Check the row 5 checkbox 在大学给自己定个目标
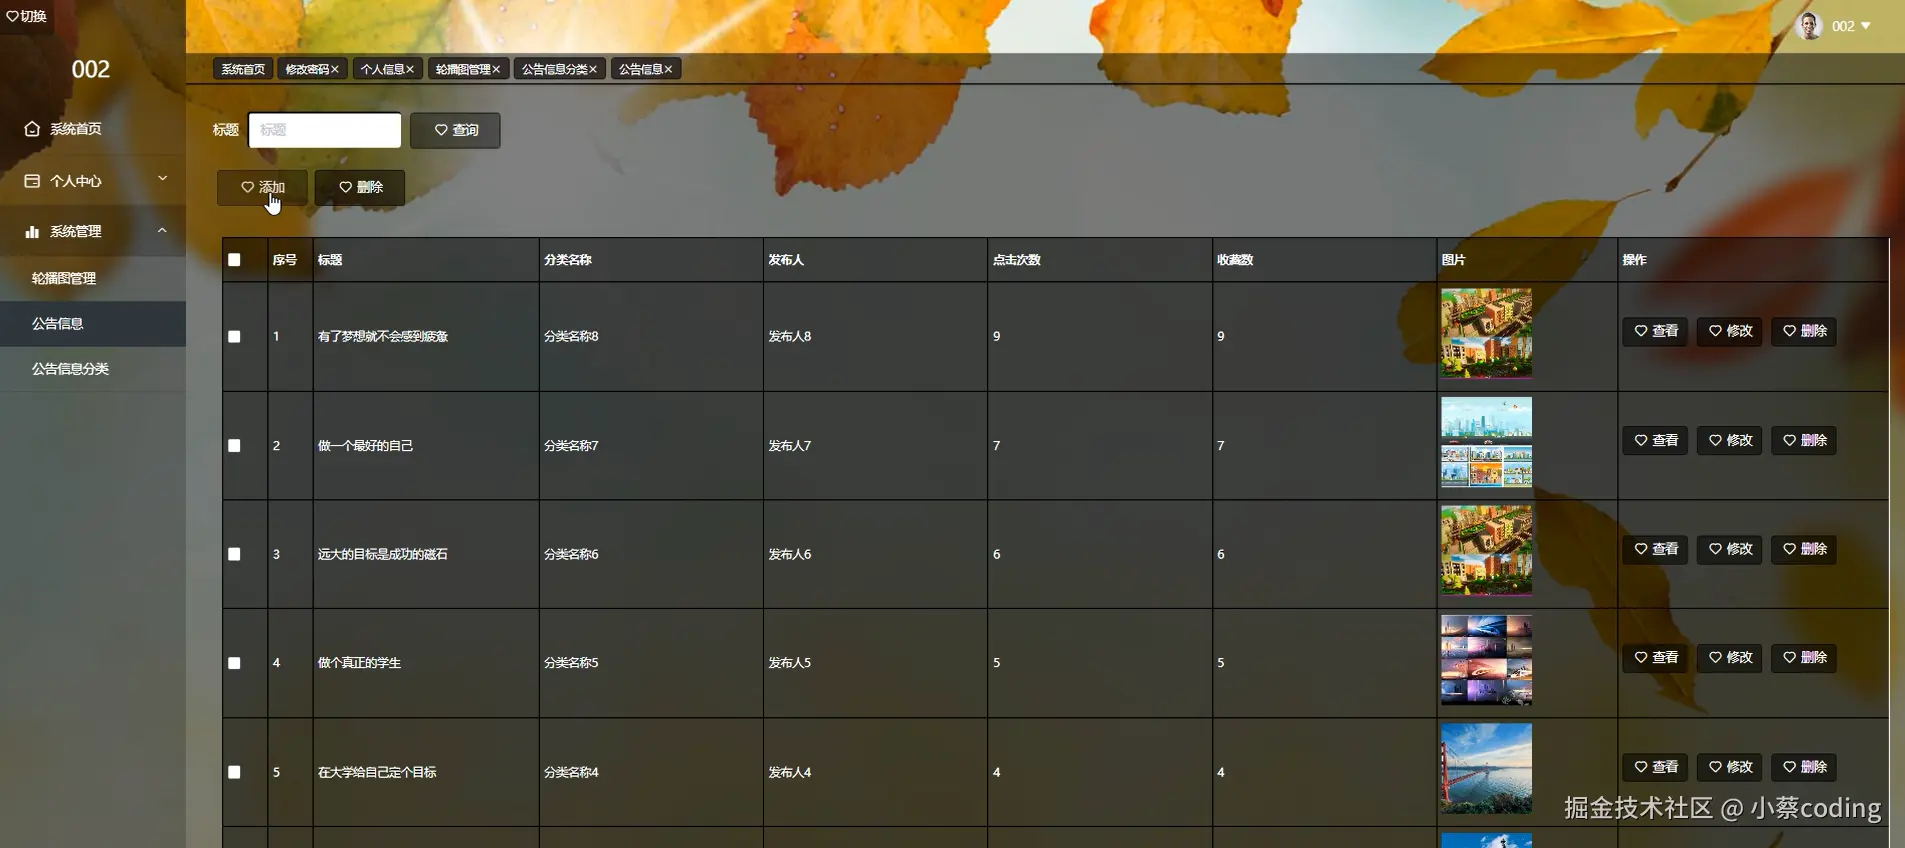The width and height of the screenshot is (1905, 848). pos(234,772)
